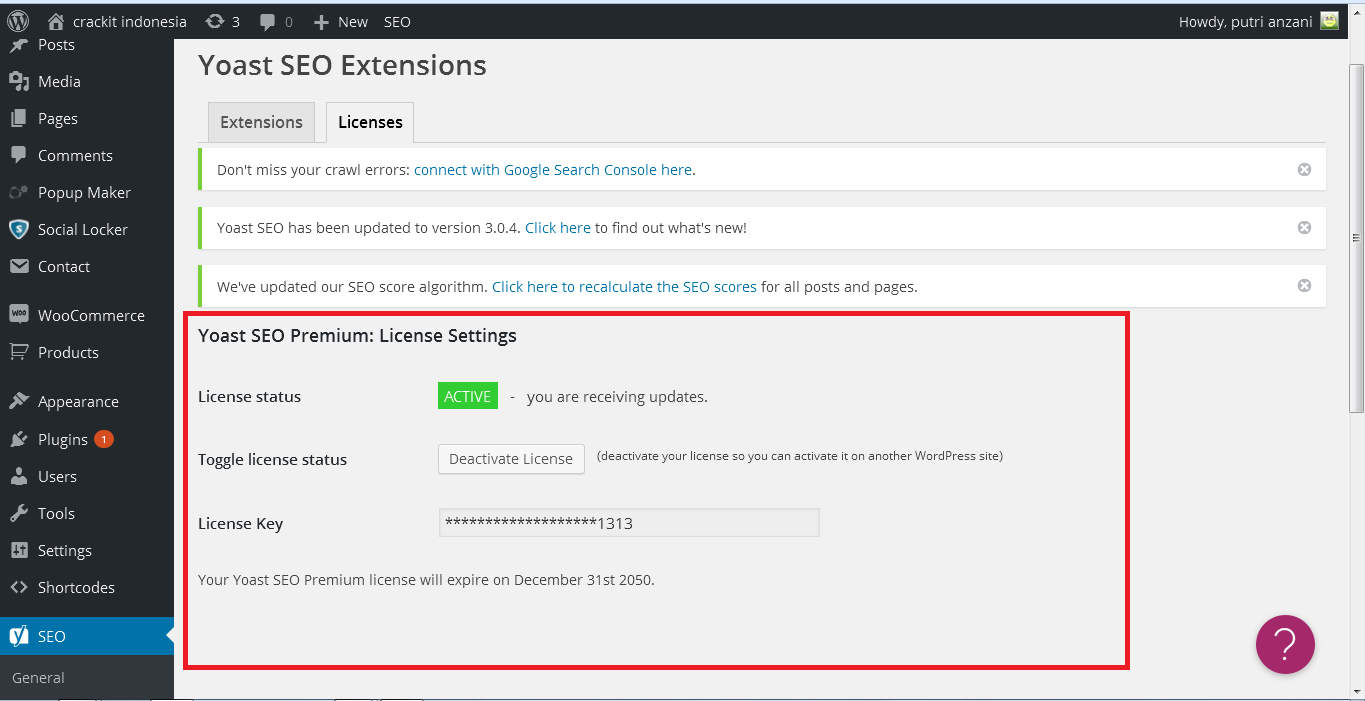The image size is (1365, 701).
Task: Click the Toggle license status label
Action: [272, 460]
